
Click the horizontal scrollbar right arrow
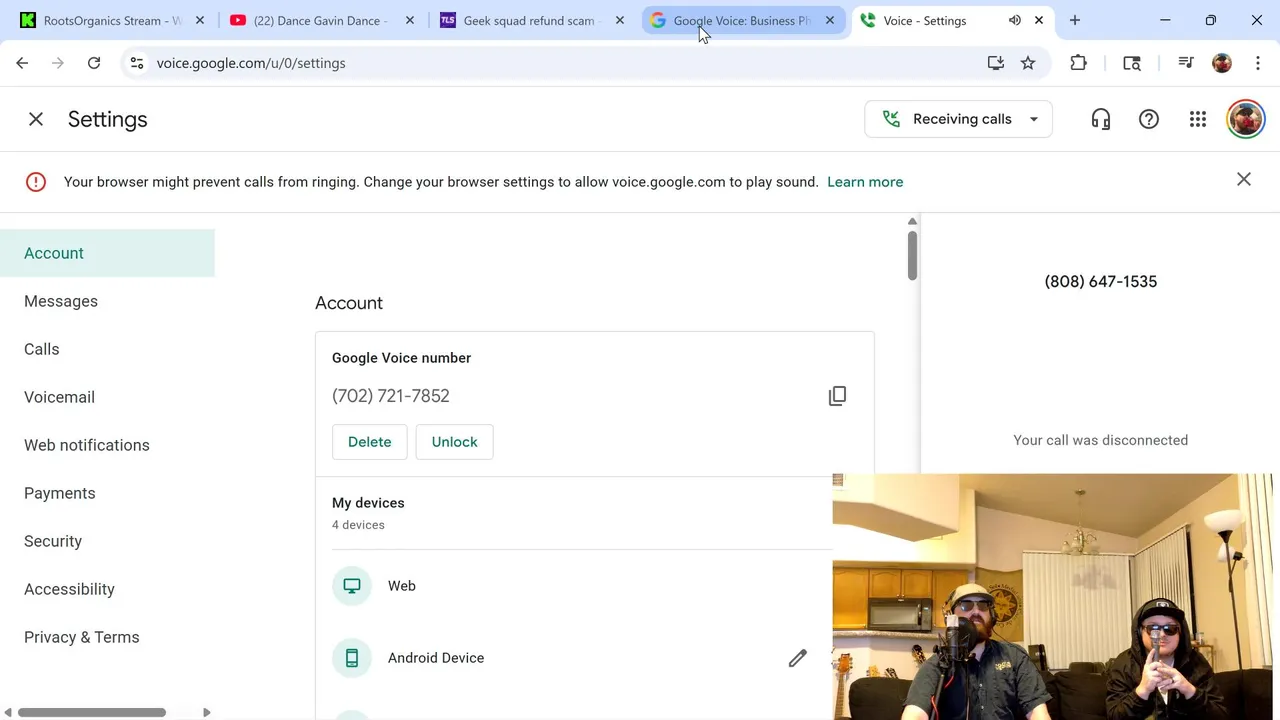tap(206, 712)
